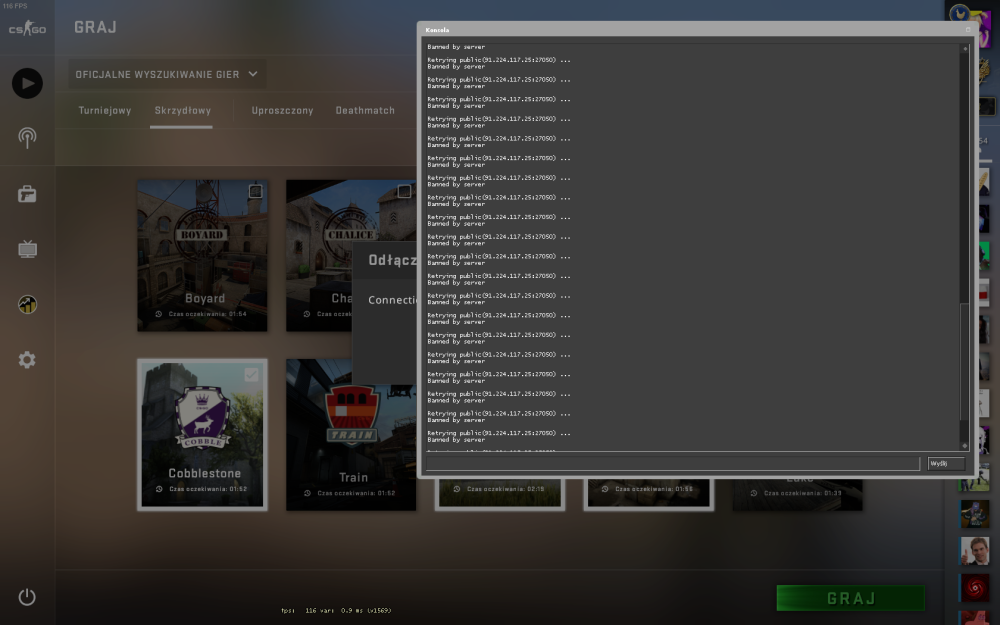Select the Cobblestone map card
The height and width of the screenshot is (625, 1000).
[x=202, y=434]
